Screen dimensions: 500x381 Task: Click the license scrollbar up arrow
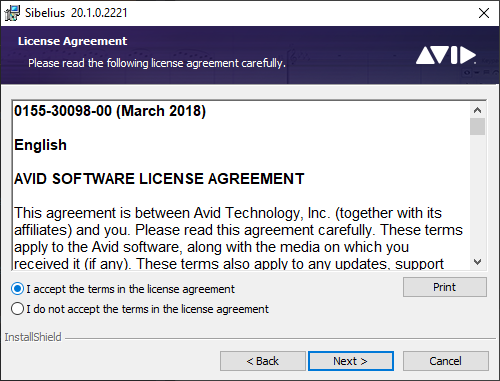click(x=477, y=110)
